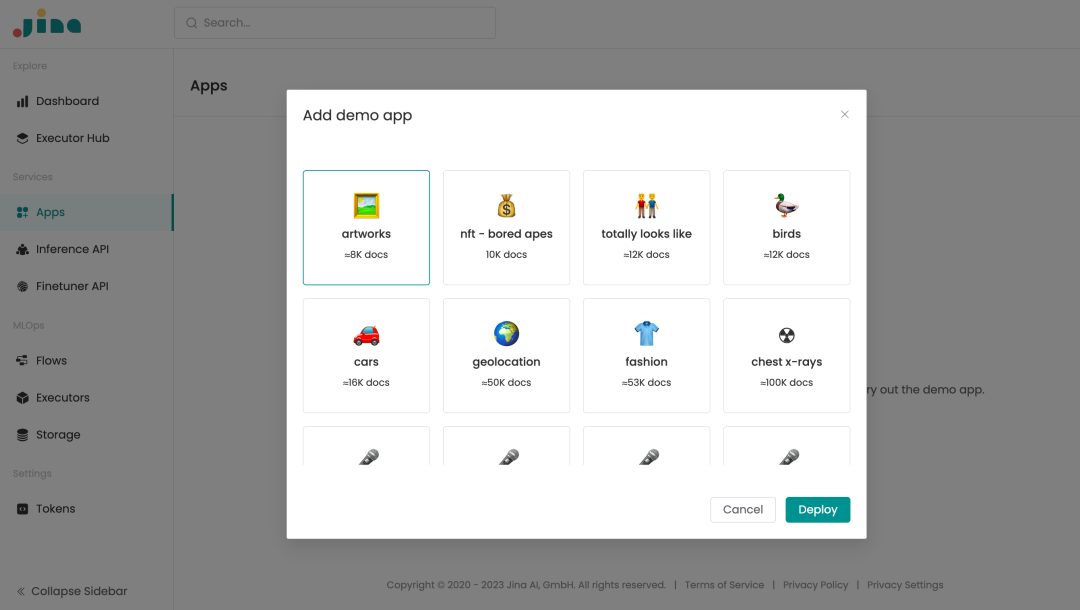Select the fashion shirt icon
The width and height of the screenshot is (1080, 610).
tap(647, 334)
